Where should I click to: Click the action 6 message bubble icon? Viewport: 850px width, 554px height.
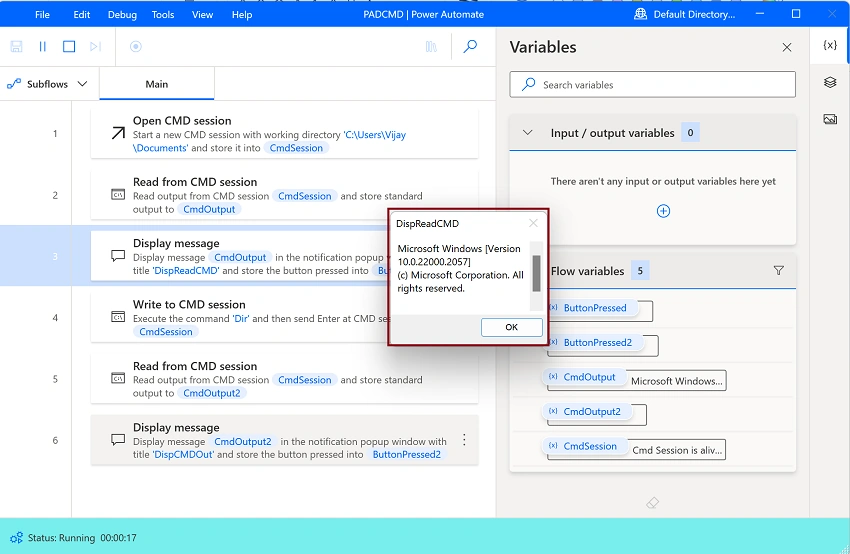point(118,440)
